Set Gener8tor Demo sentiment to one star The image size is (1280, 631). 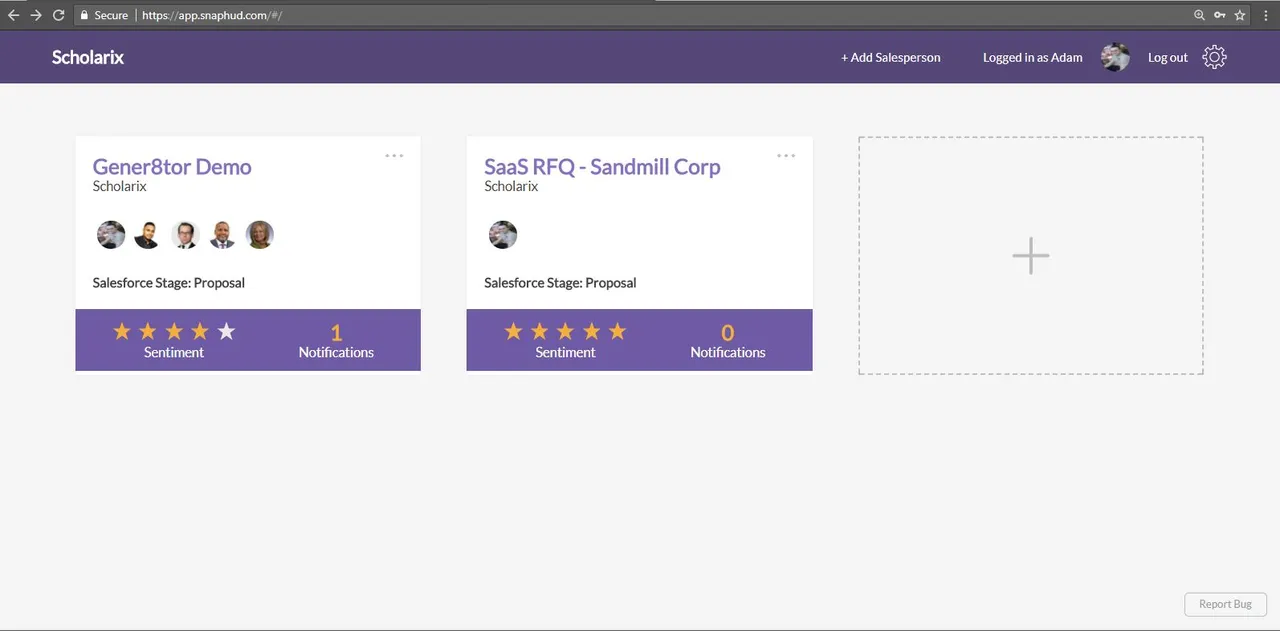[x=122, y=331]
